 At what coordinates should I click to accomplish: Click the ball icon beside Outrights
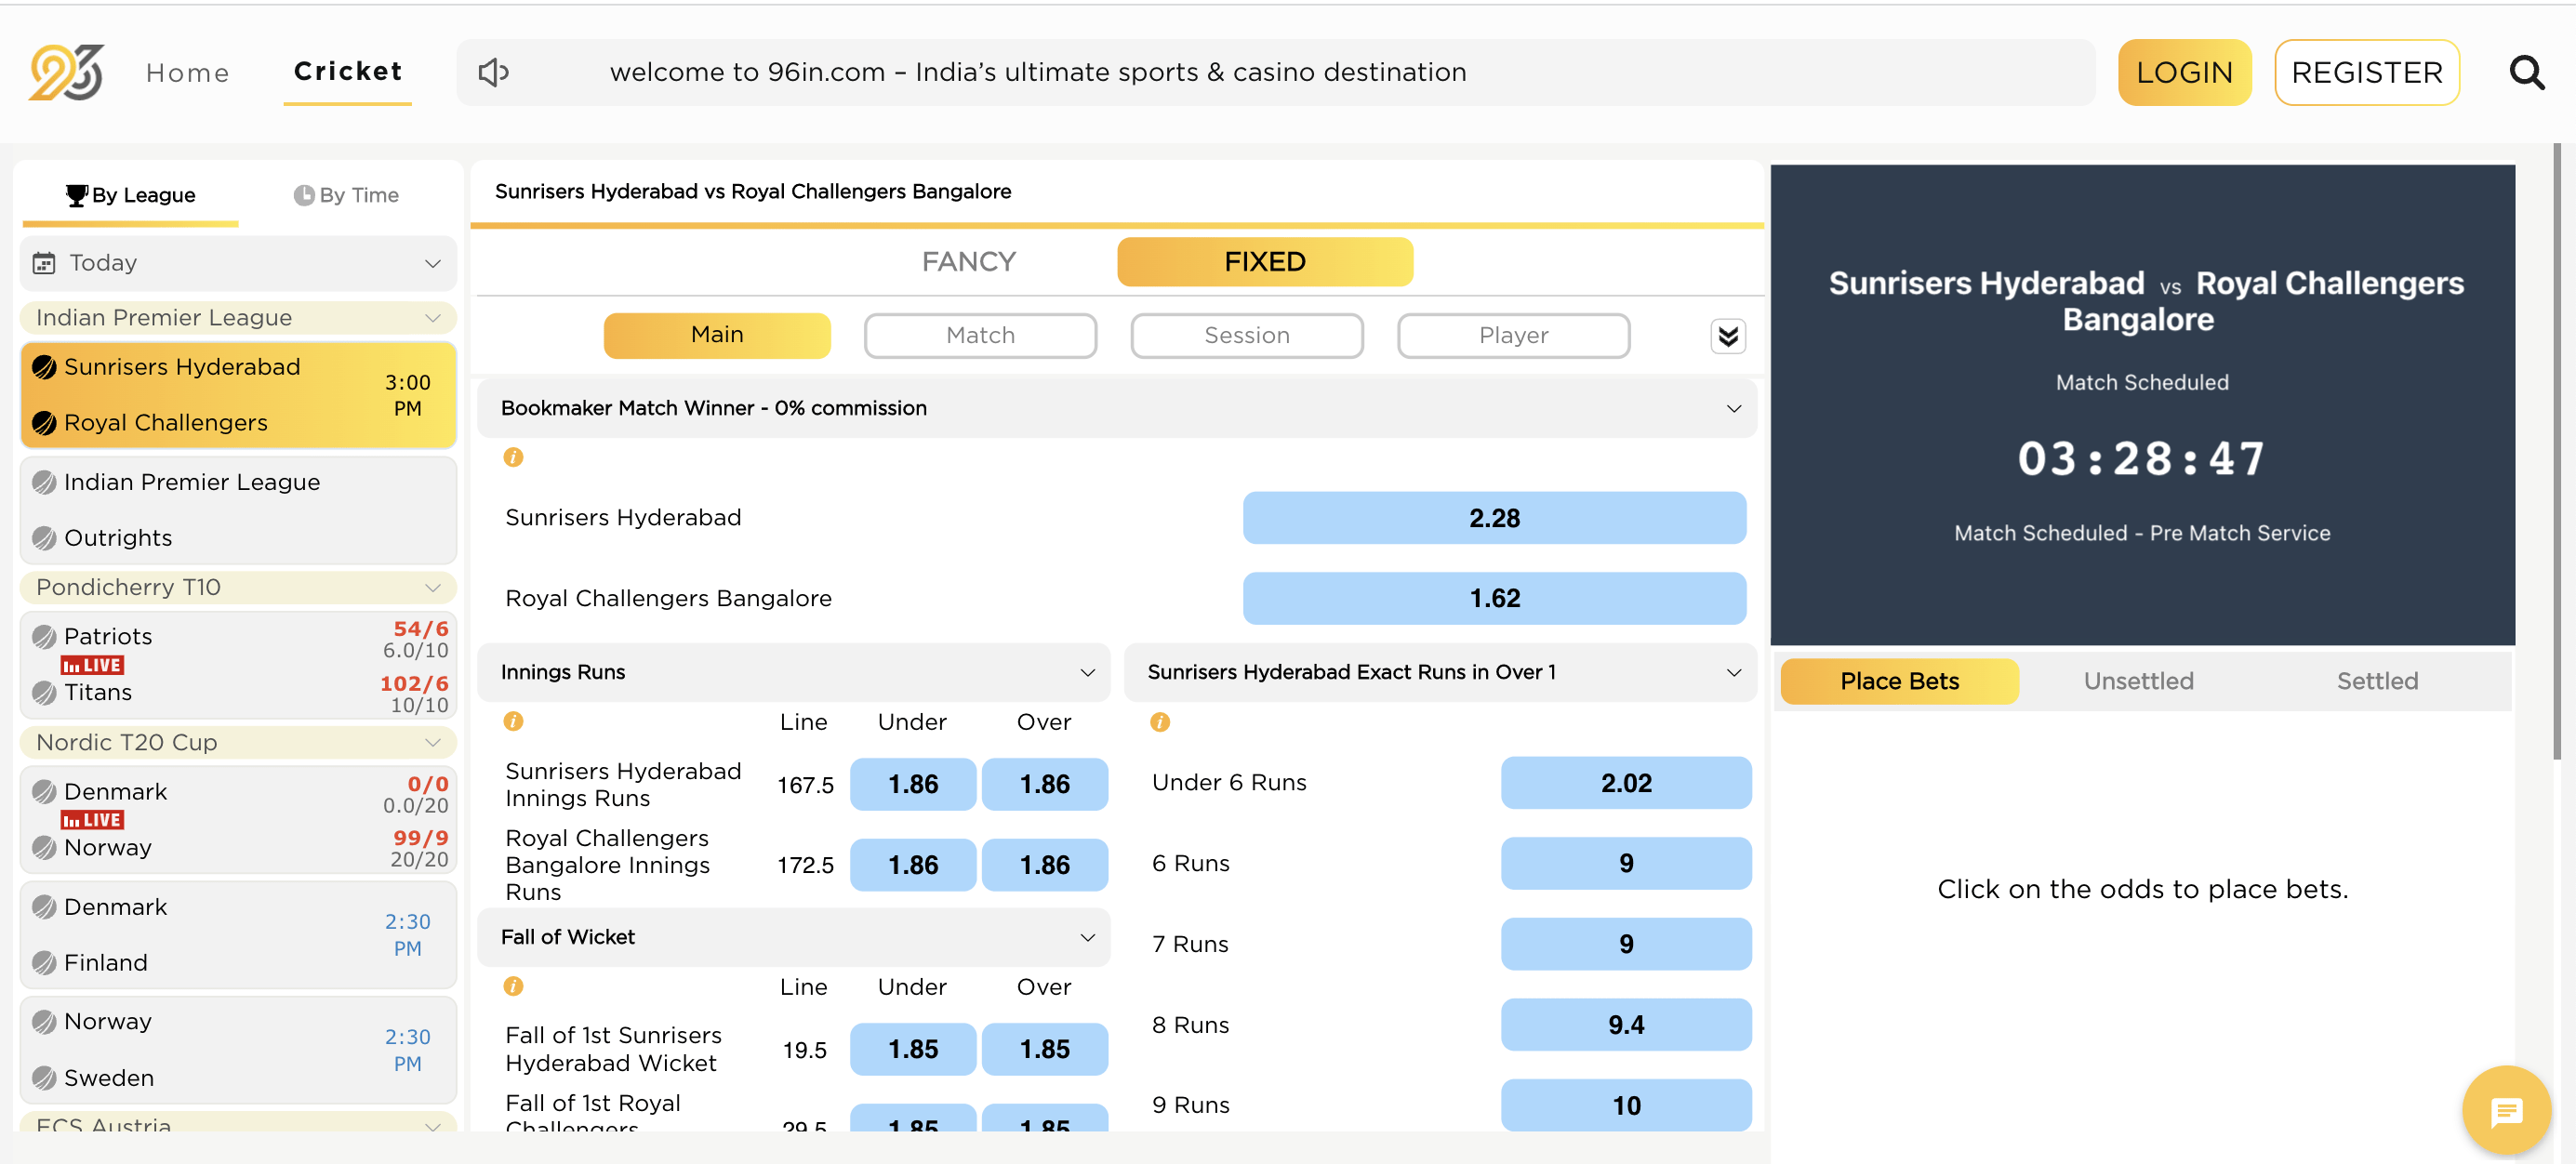click(x=44, y=538)
